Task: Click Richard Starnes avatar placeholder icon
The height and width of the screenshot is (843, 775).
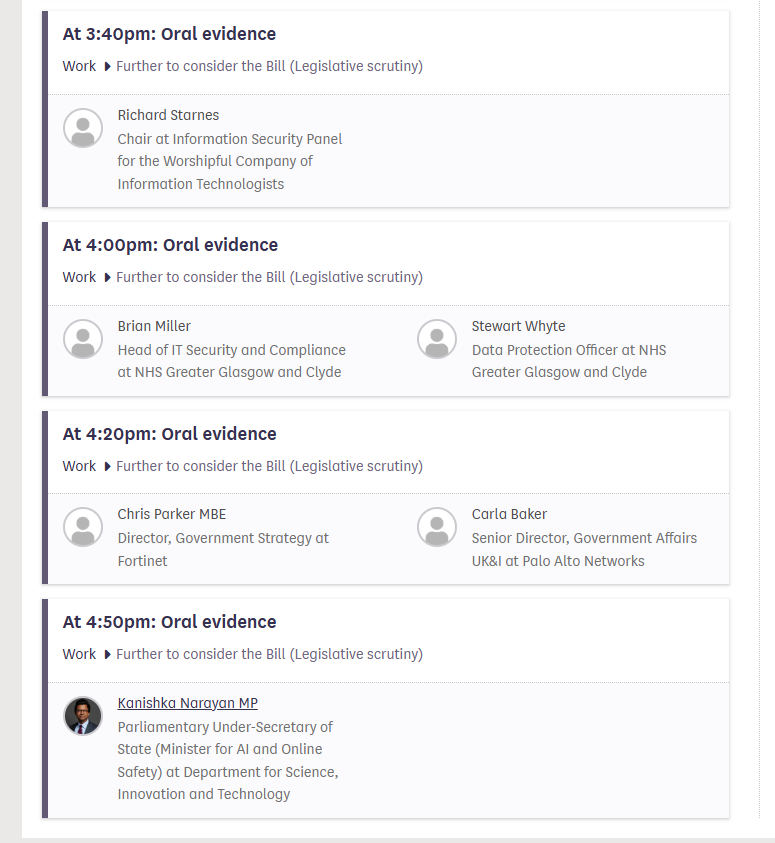Action: point(83,128)
